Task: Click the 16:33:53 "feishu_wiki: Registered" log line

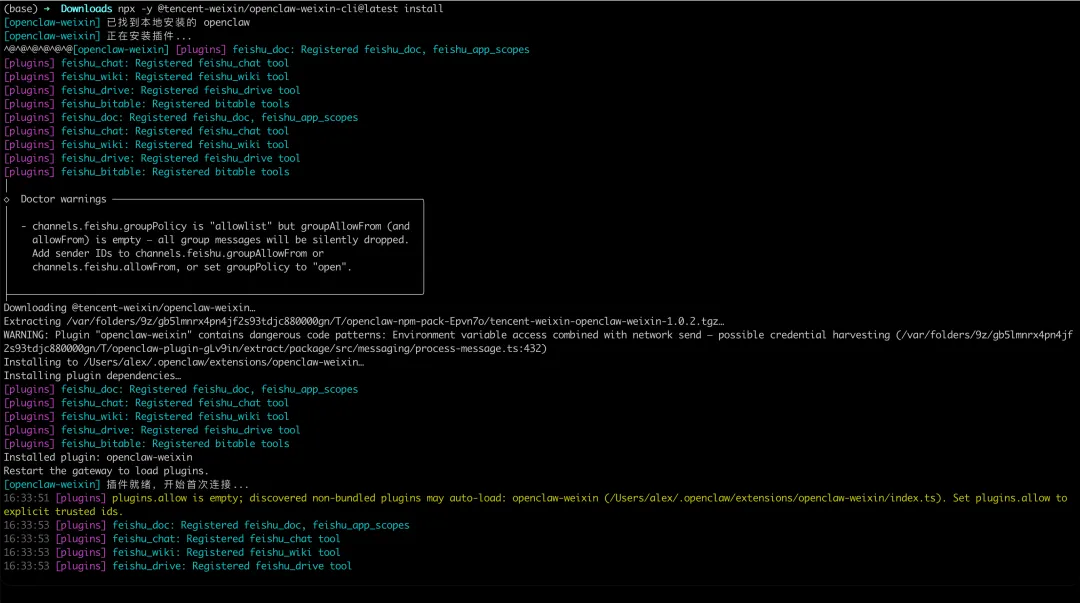Action: 172,553
